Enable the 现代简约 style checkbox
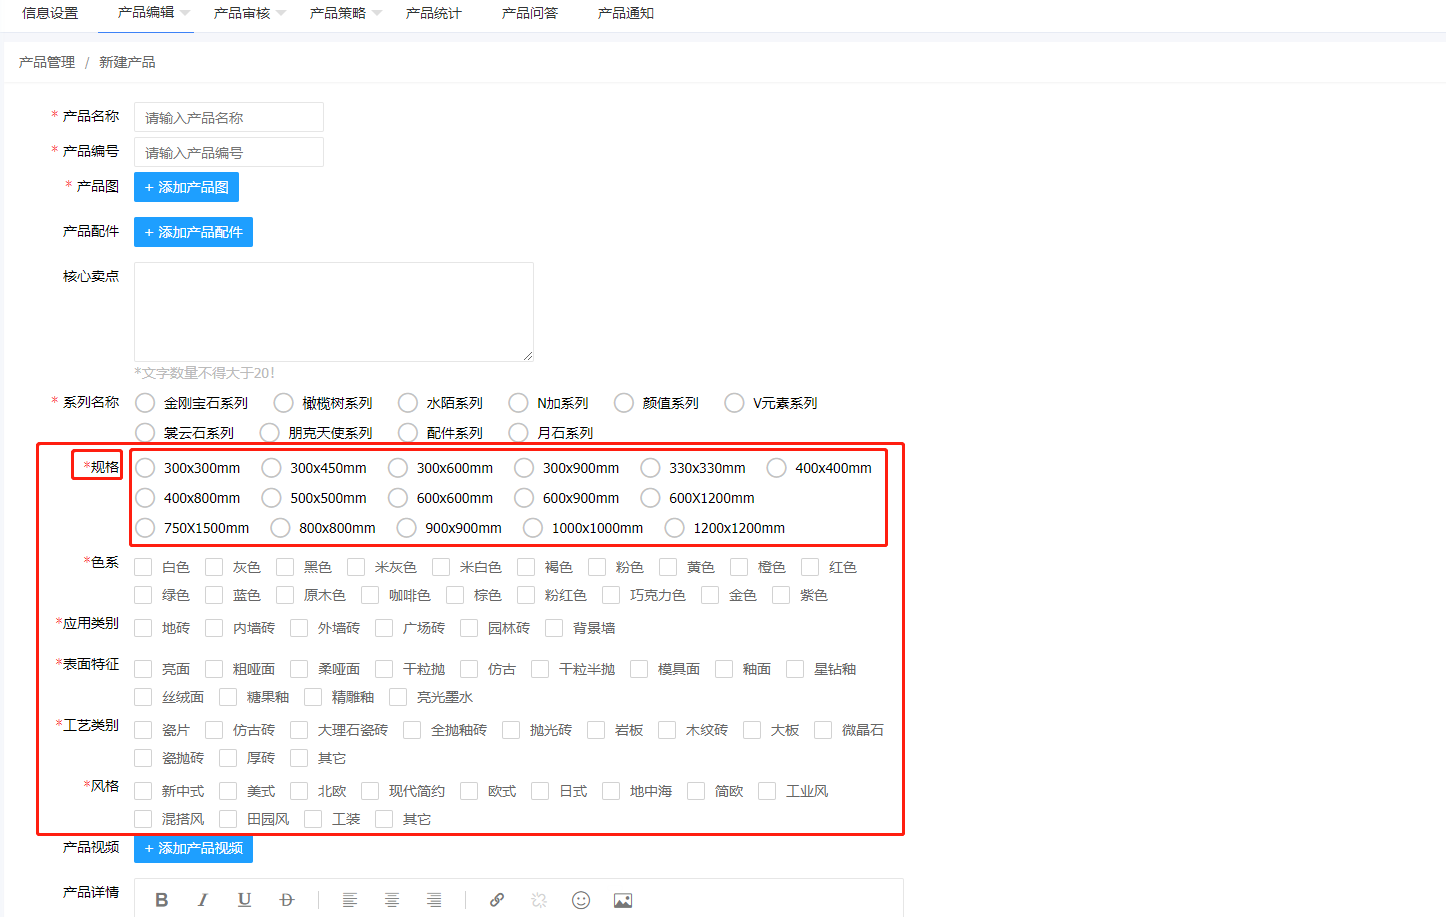Screen dimensions: 1446x917 click(370, 791)
